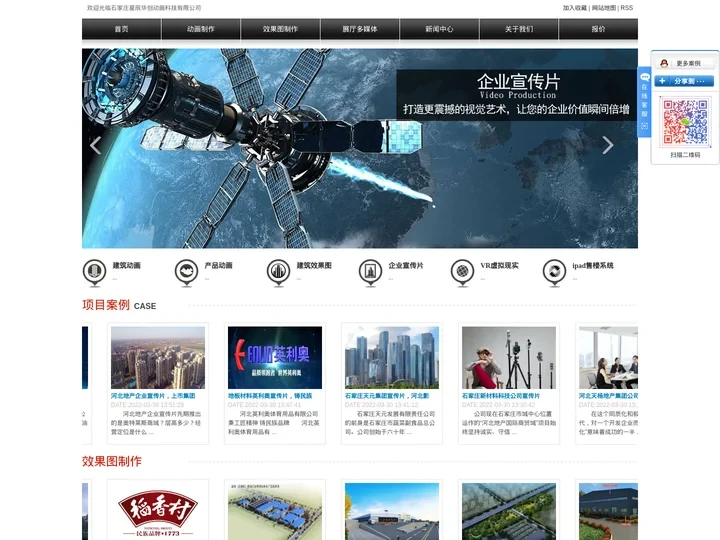Open the city skyline case thumbnail
The height and width of the screenshot is (540, 720).
392,358
